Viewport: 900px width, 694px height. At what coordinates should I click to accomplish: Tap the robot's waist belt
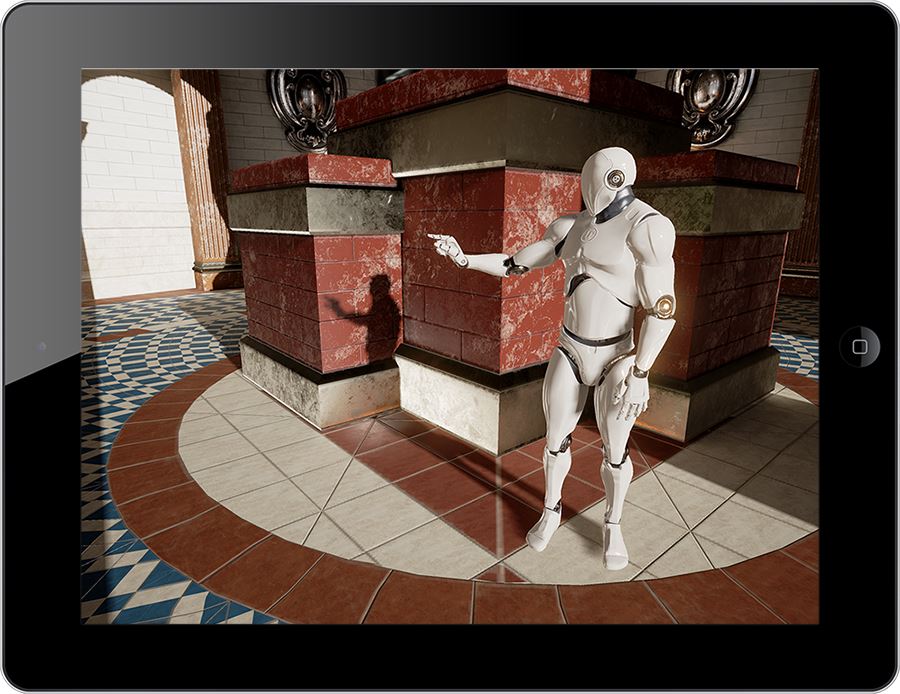click(595, 340)
